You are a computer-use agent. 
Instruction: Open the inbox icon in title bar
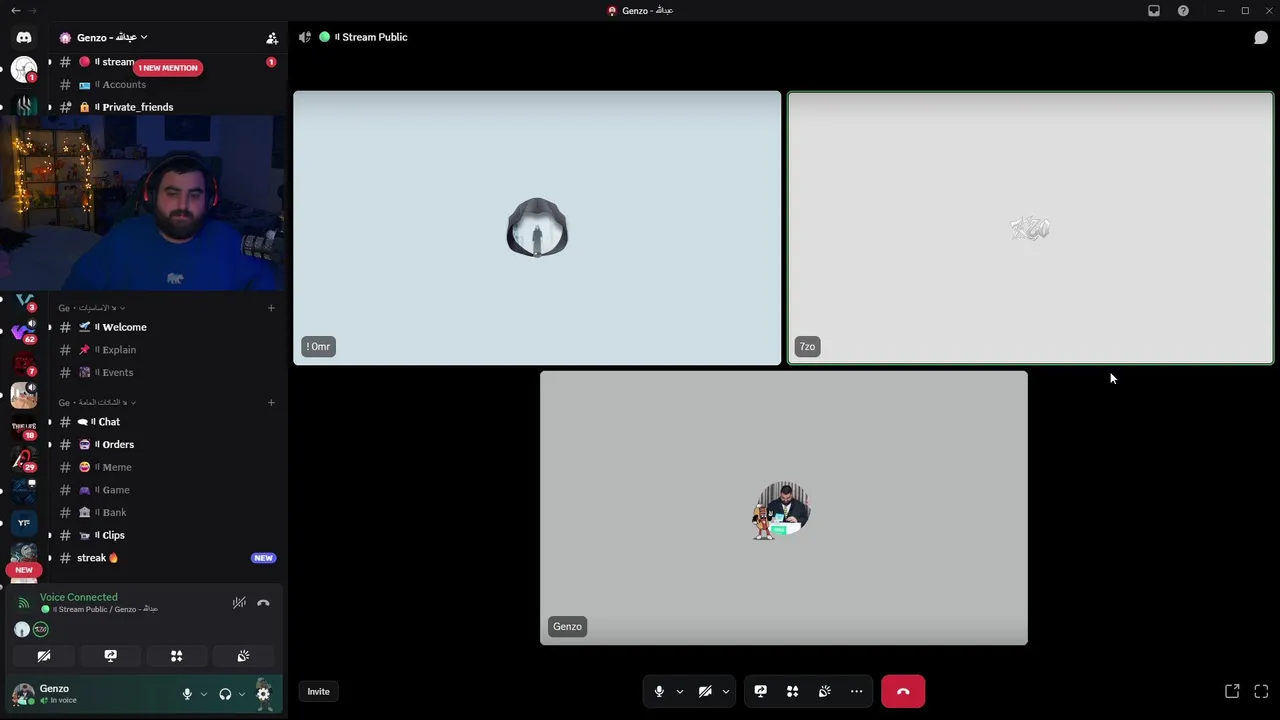pos(1154,10)
